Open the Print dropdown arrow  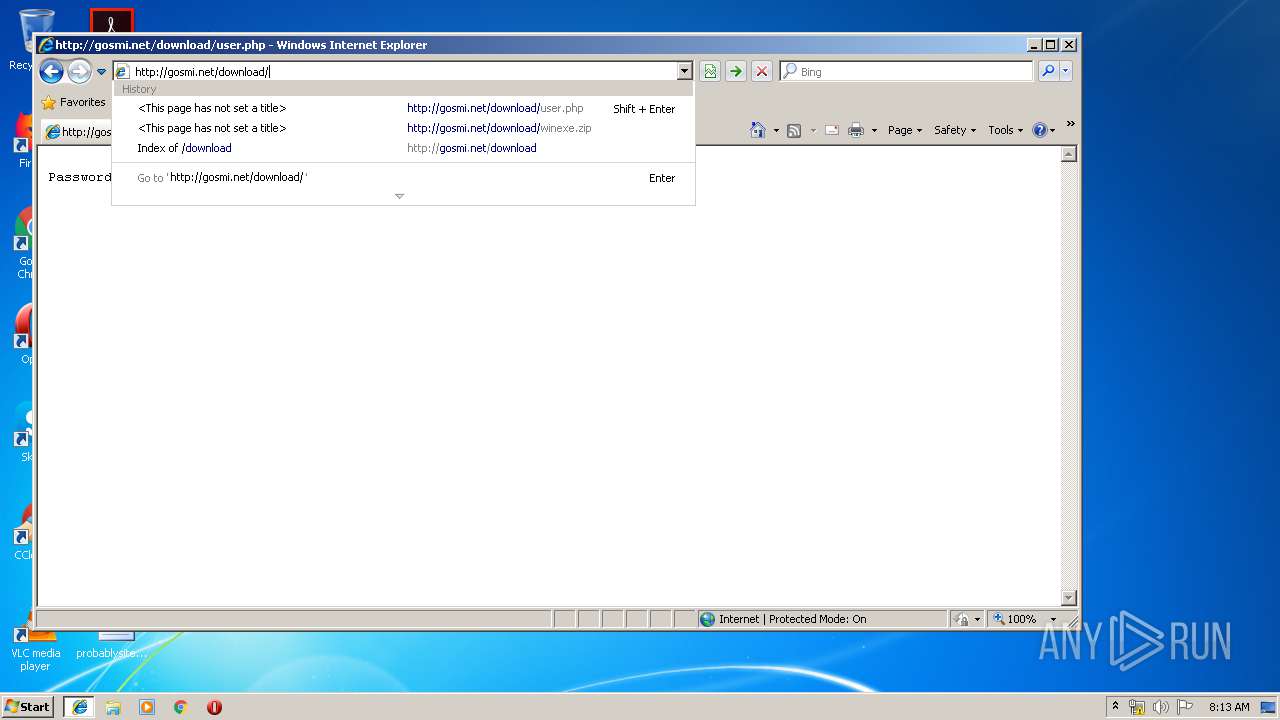[x=874, y=130]
